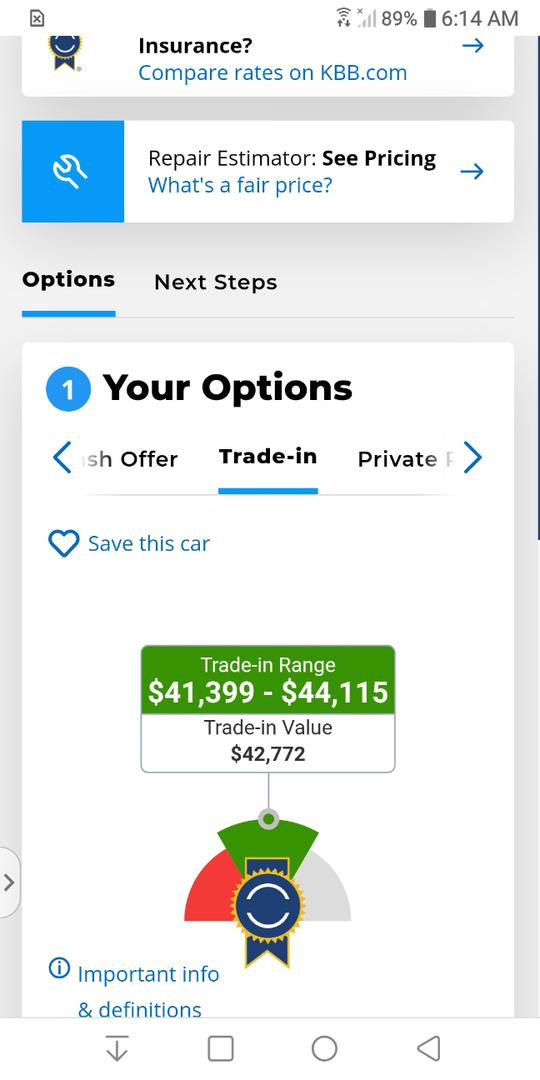Open Compare rates on KBB.com link
The height and width of the screenshot is (1080, 540).
coord(273,73)
